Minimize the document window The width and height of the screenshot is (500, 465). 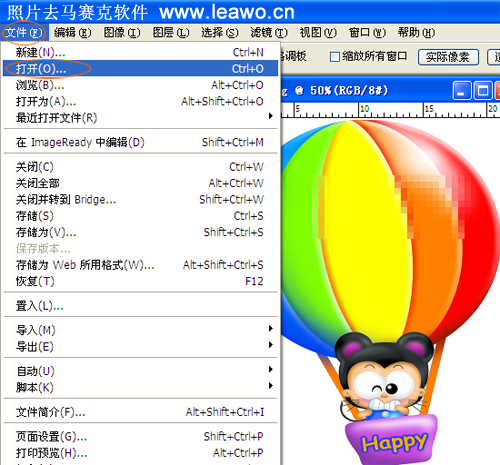coord(462,91)
